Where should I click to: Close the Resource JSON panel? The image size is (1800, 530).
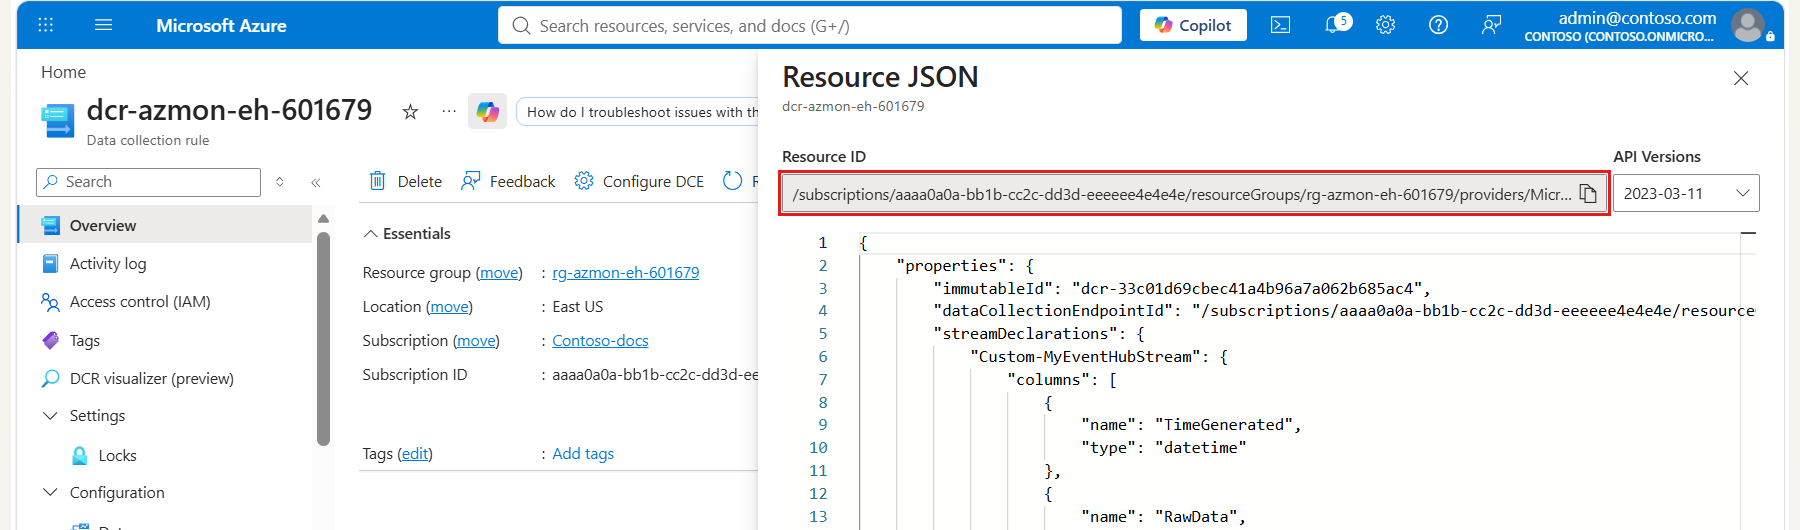pos(1741,78)
